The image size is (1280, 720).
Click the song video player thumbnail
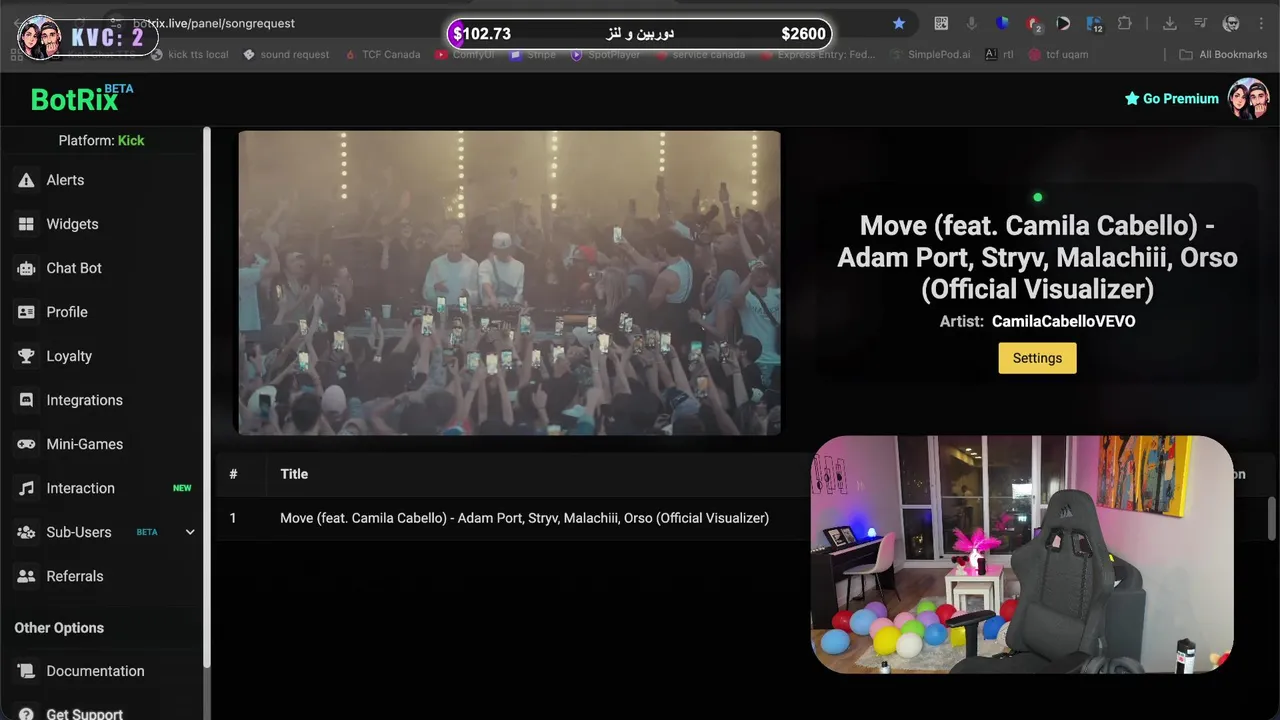point(509,283)
